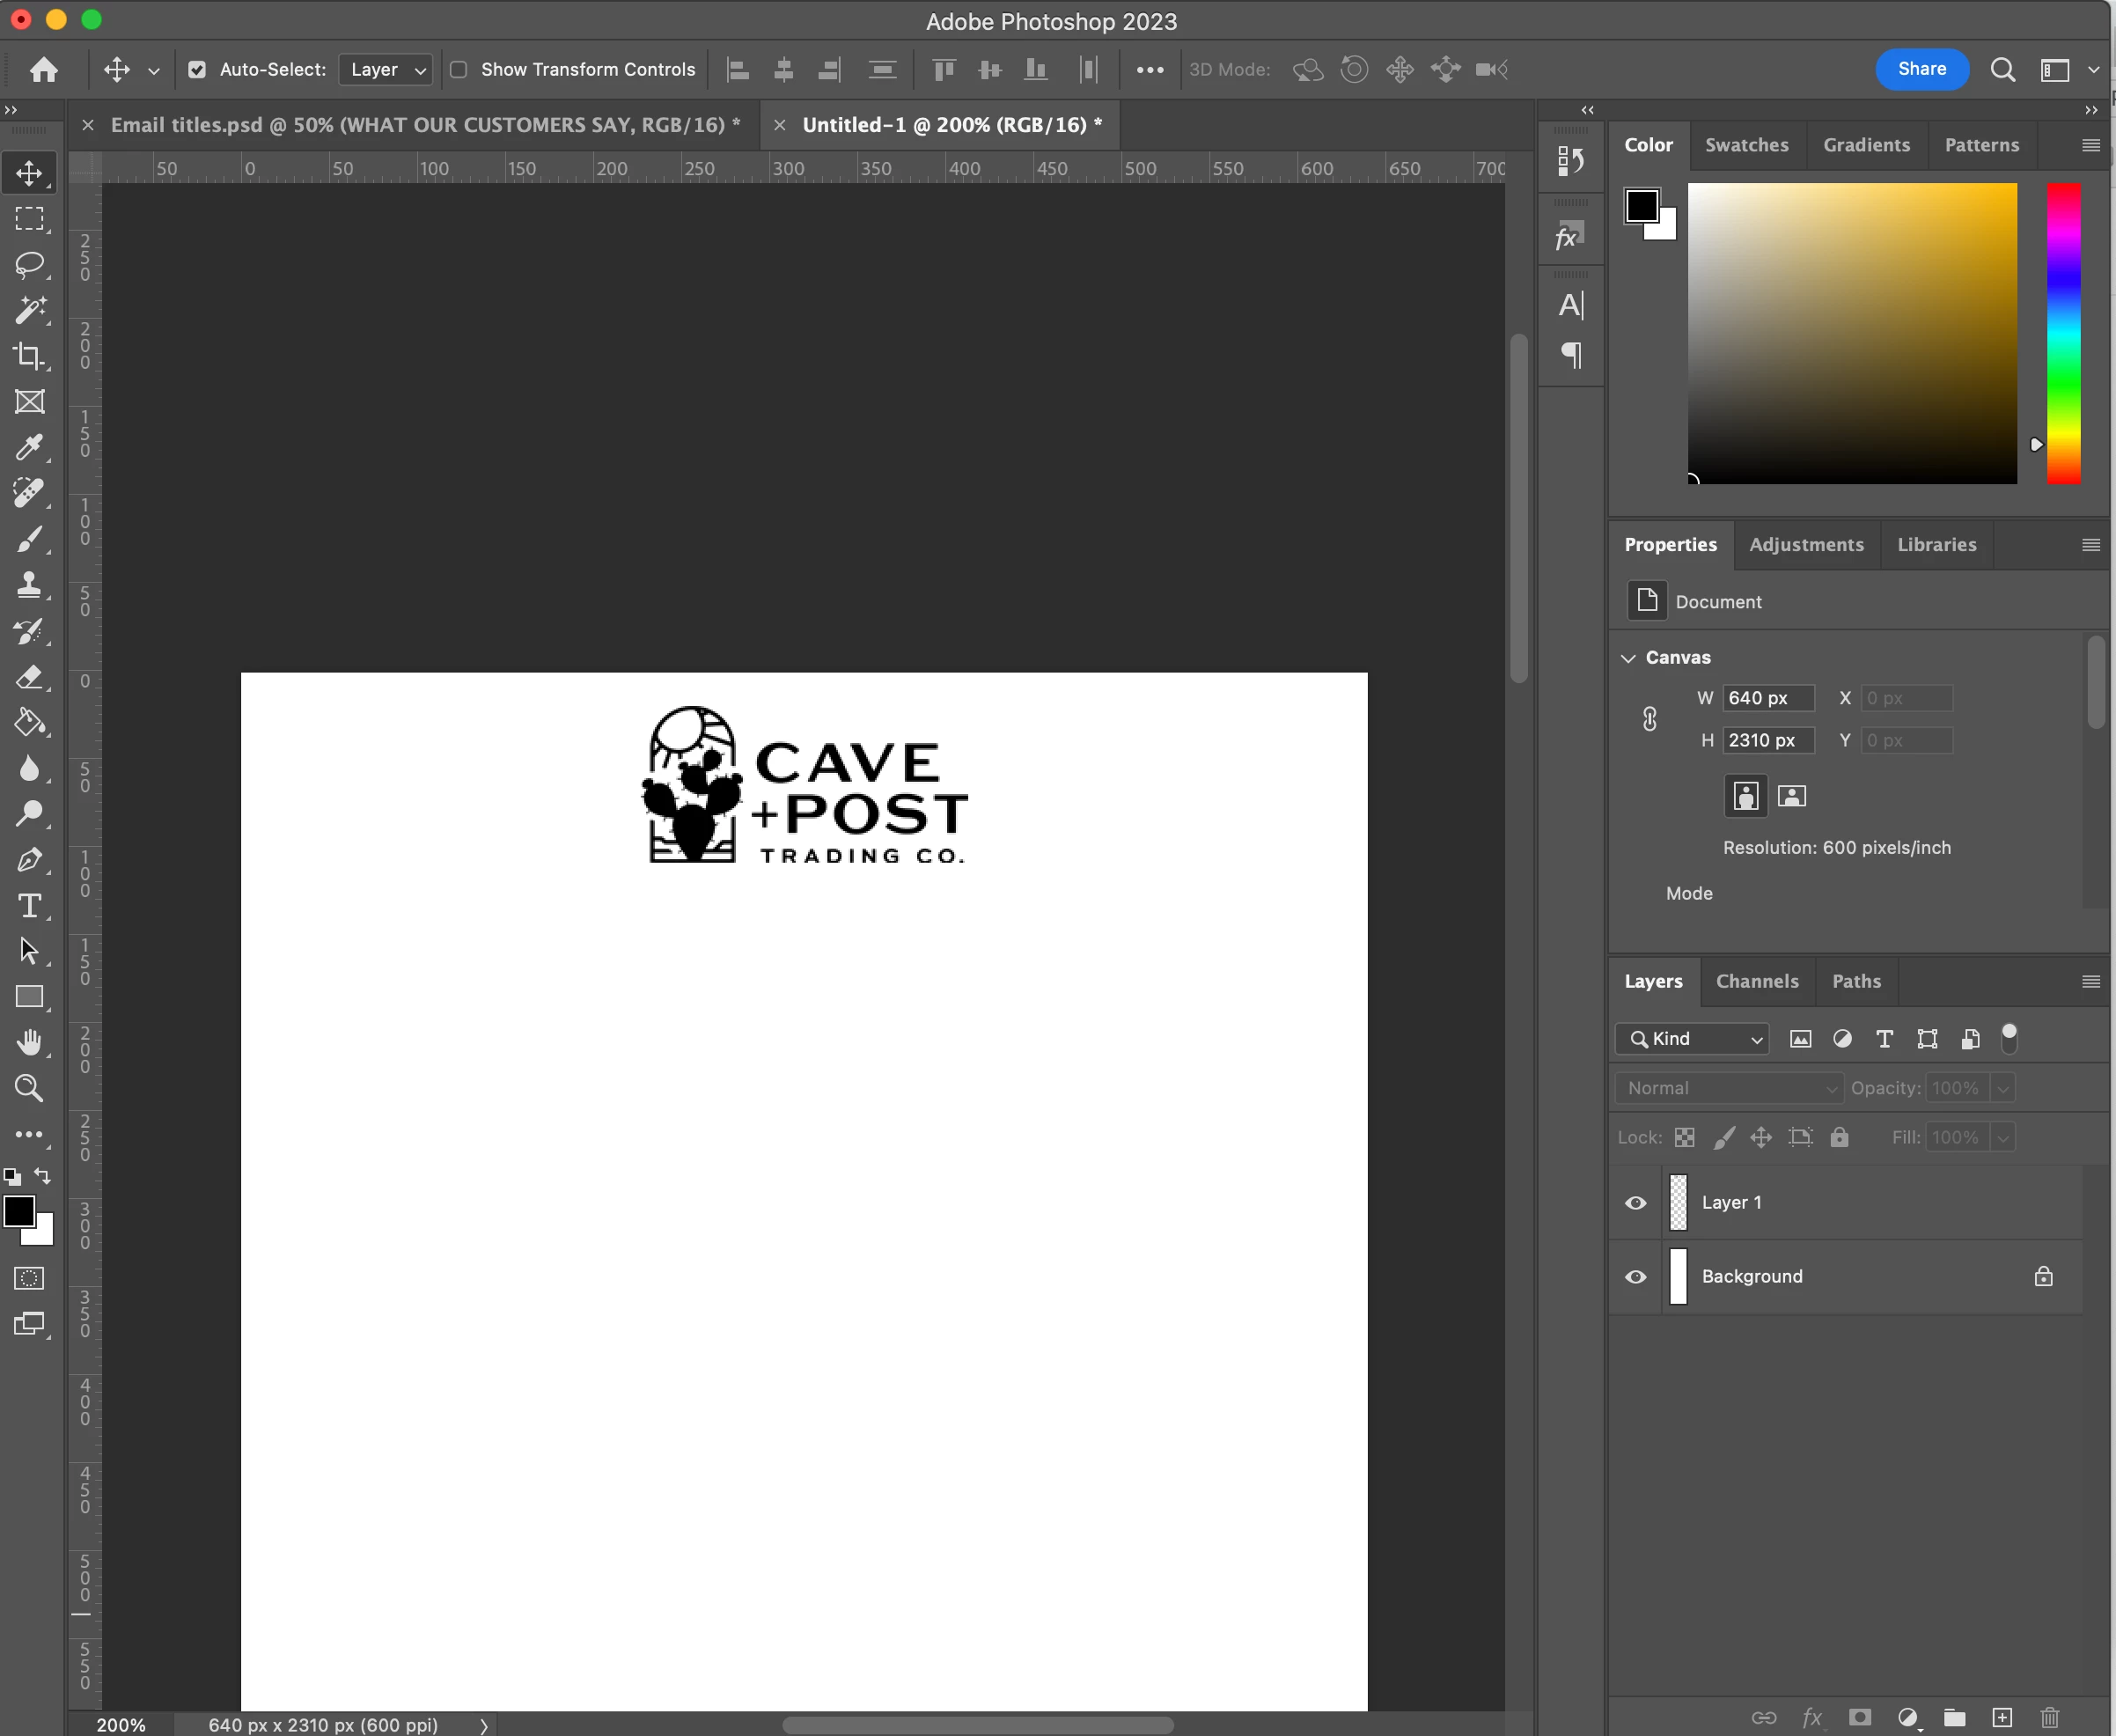Select the Clone Stamp tool
Screen dimensions: 2116x1736
coord(29,585)
